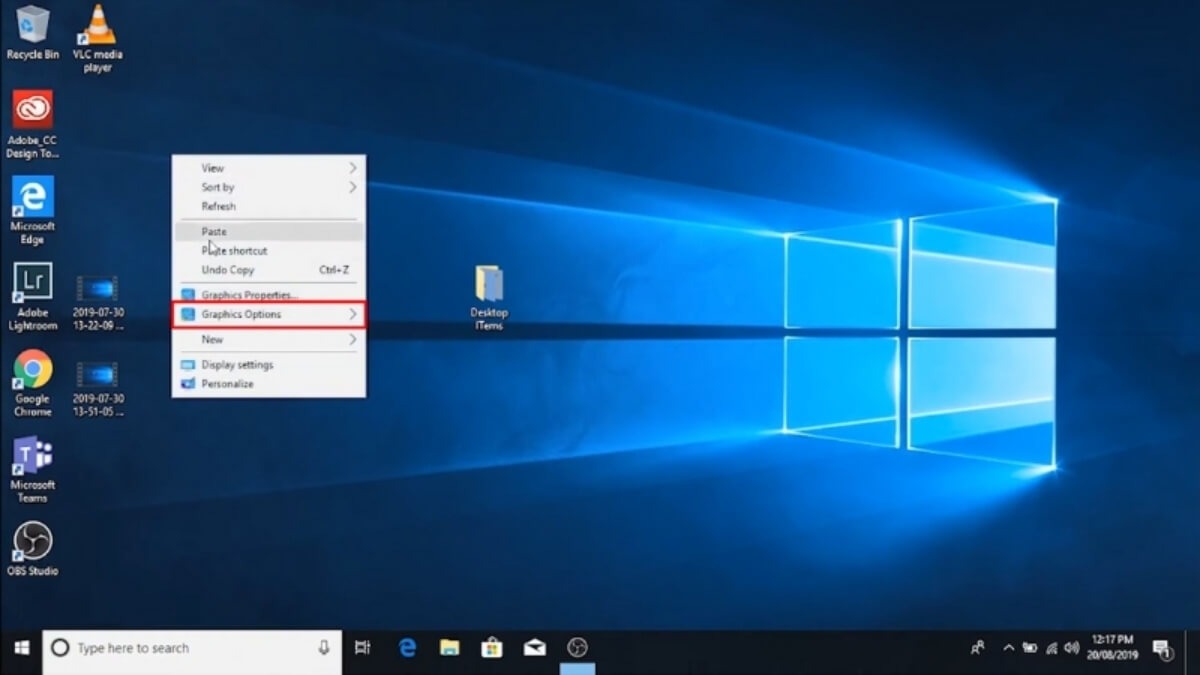Select the Microsoft Teams desktop shortcut

click(33, 469)
